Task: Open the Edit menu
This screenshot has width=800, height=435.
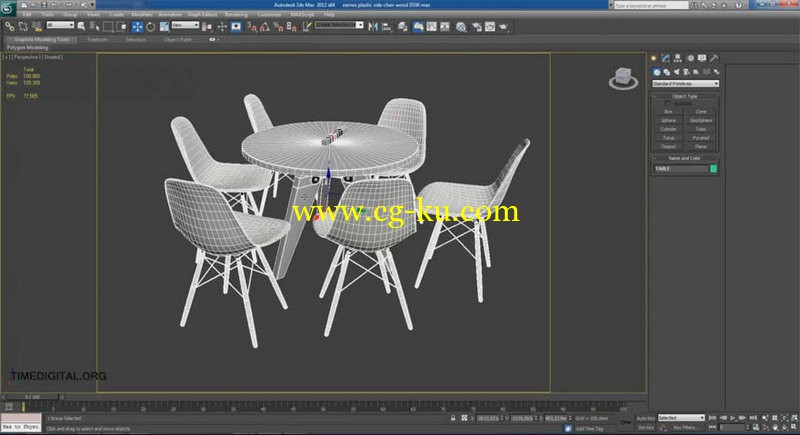Action: (27, 15)
